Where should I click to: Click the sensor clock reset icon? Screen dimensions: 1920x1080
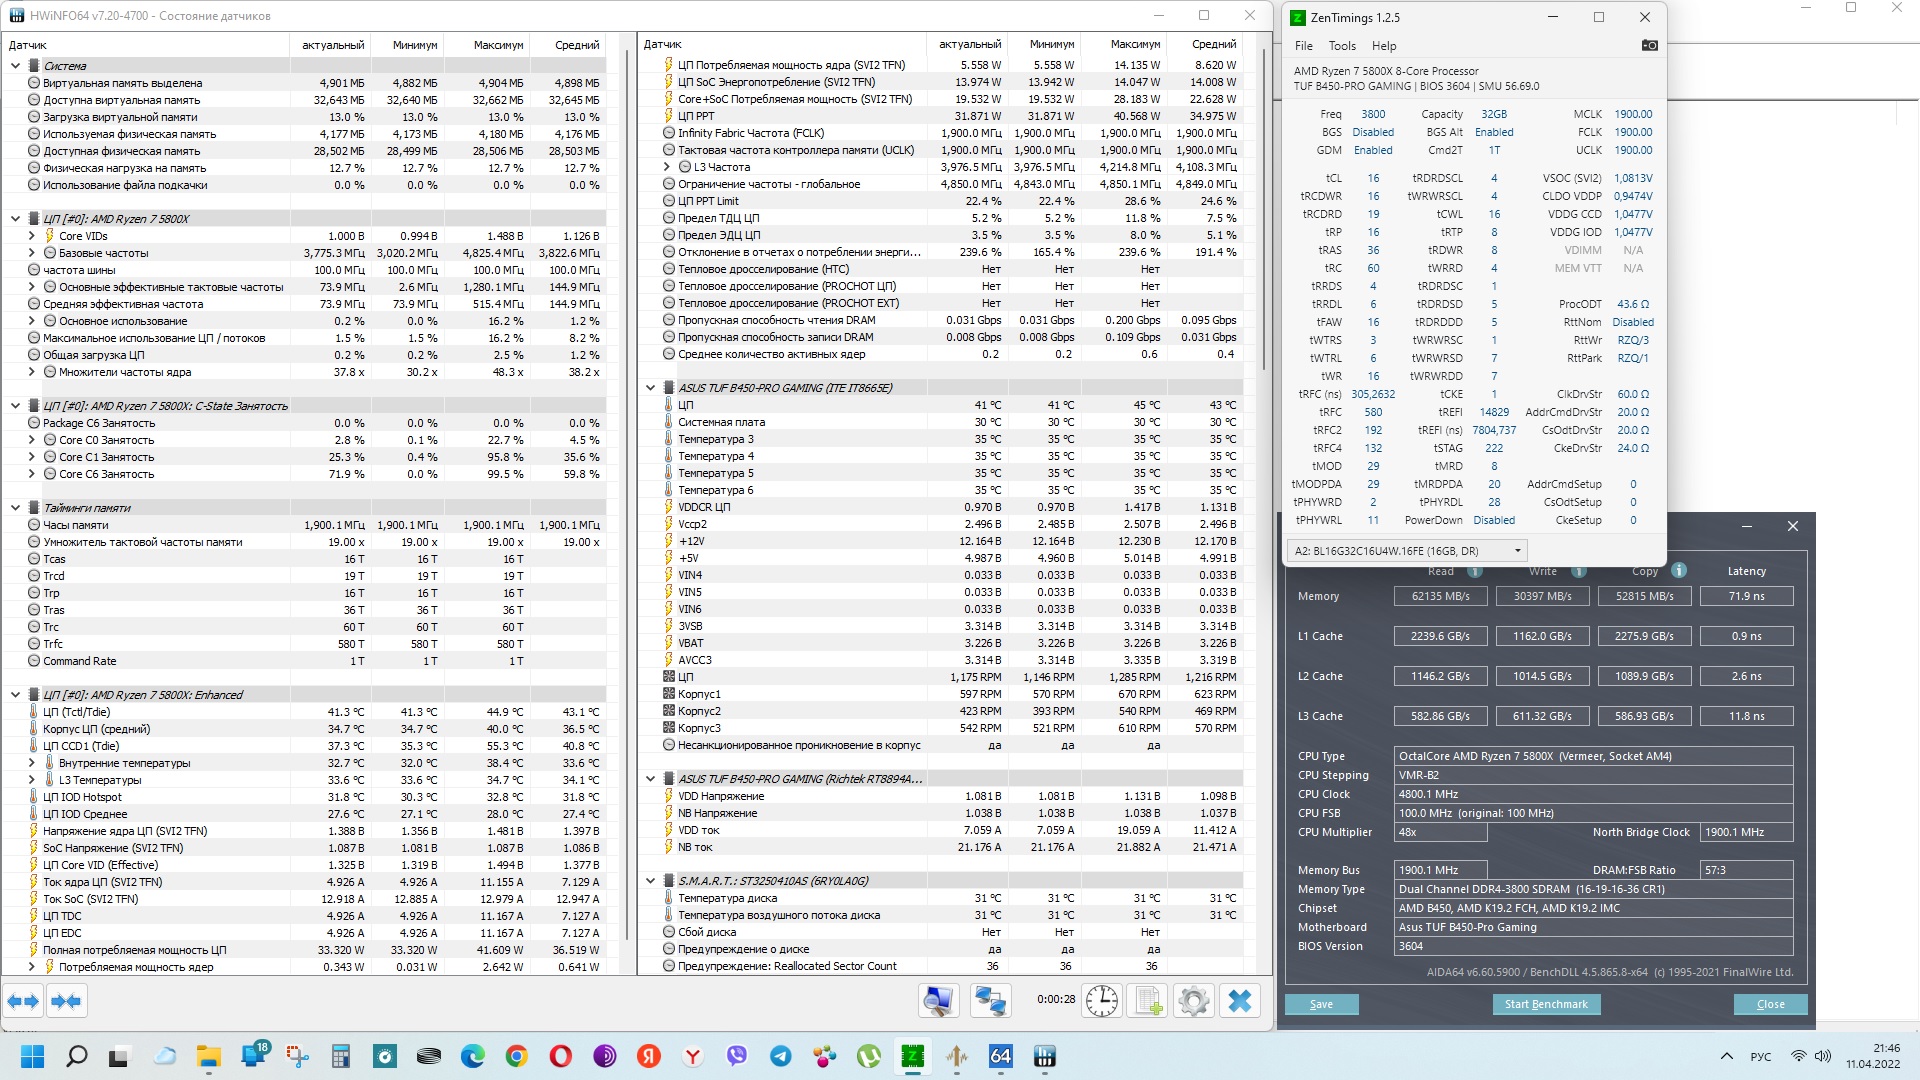click(1101, 1001)
